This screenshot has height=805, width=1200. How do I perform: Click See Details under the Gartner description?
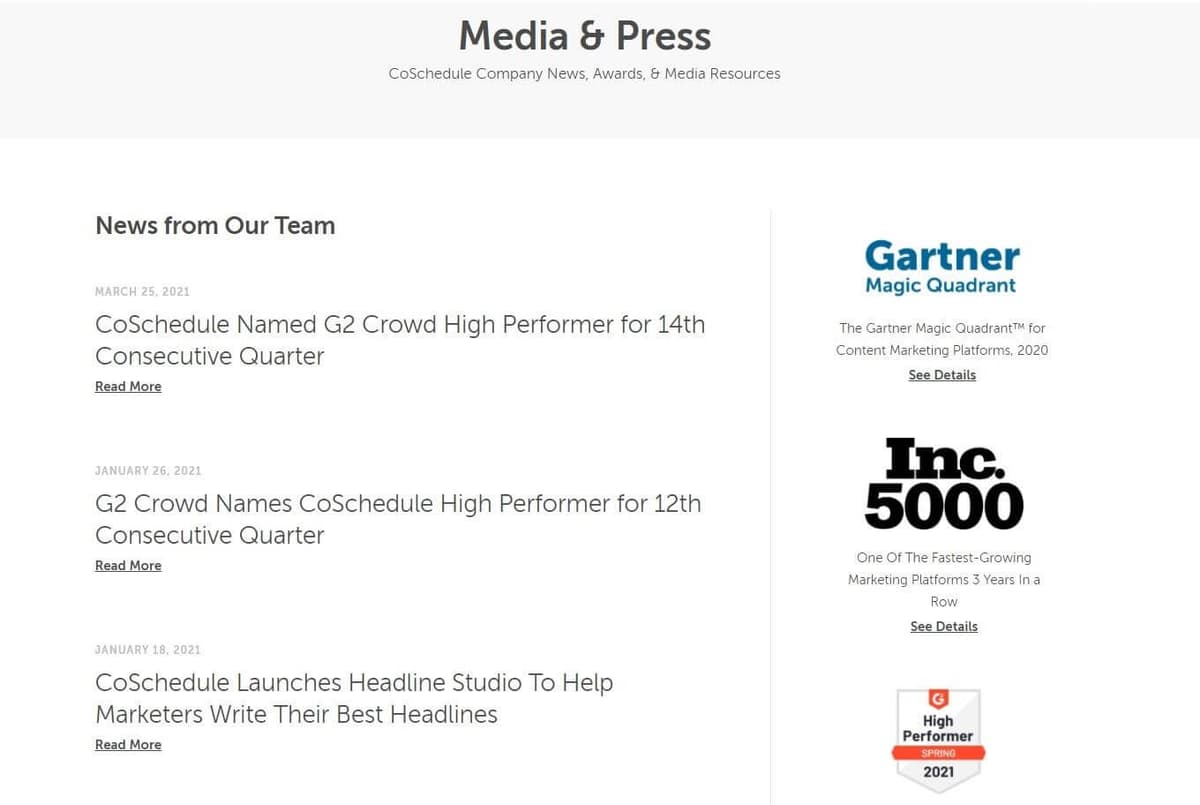tap(941, 374)
